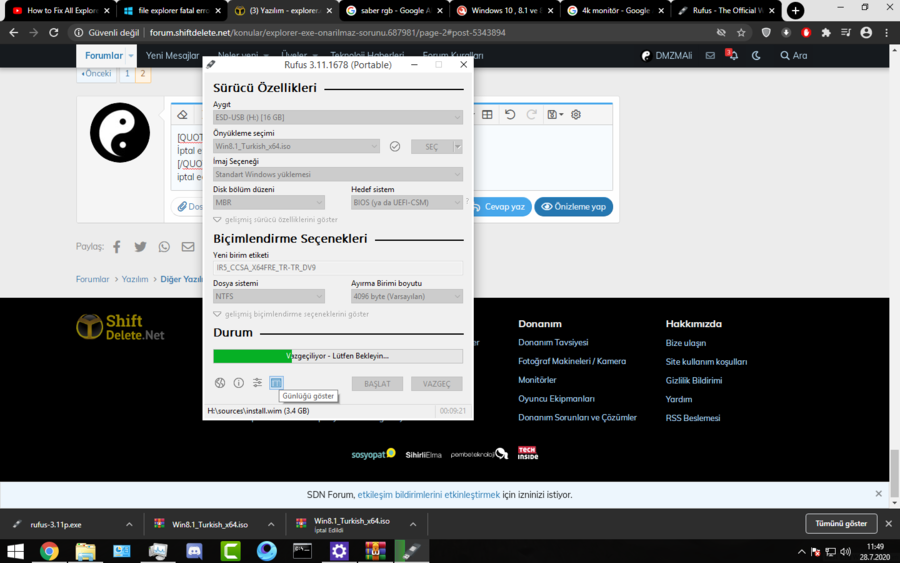Screen dimensions: 900x563
Task: Open rufus-3.11p.exe download item menu
Action: click(129, 524)
